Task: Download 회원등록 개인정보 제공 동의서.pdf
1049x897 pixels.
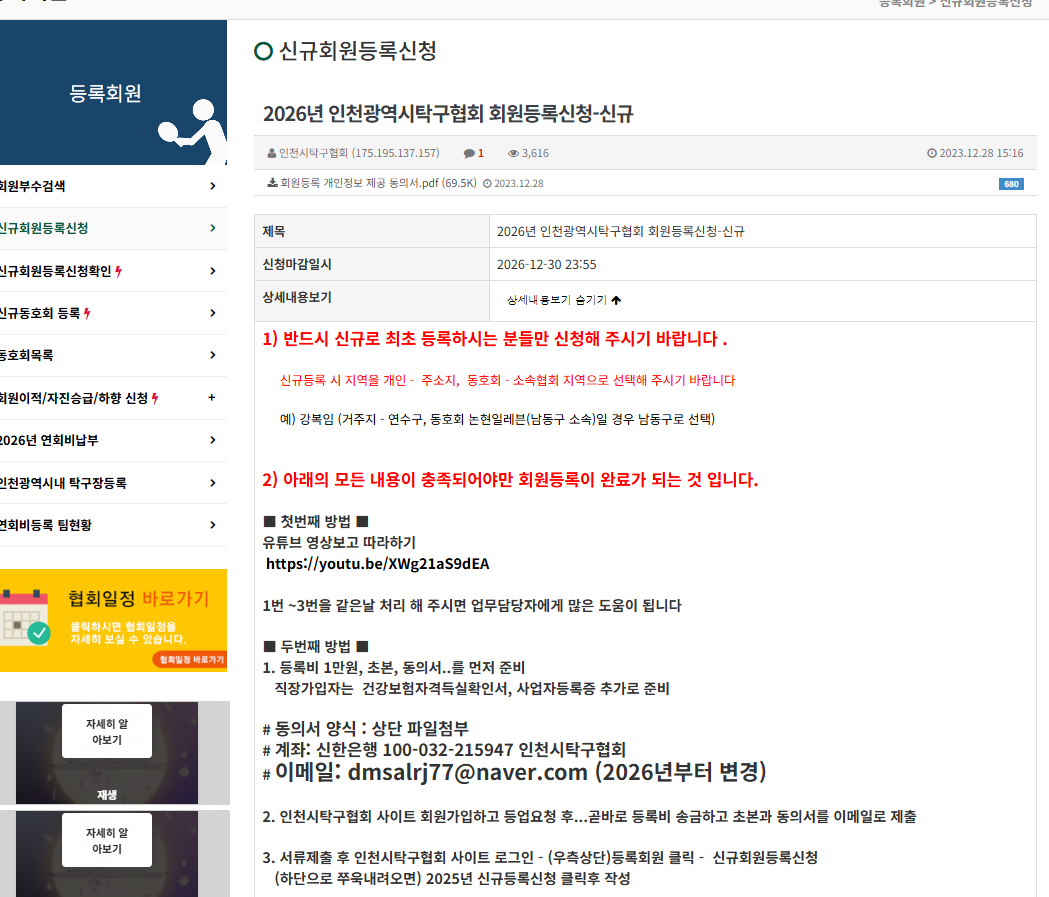Action: pyautogui.click(x=378, y=183)
